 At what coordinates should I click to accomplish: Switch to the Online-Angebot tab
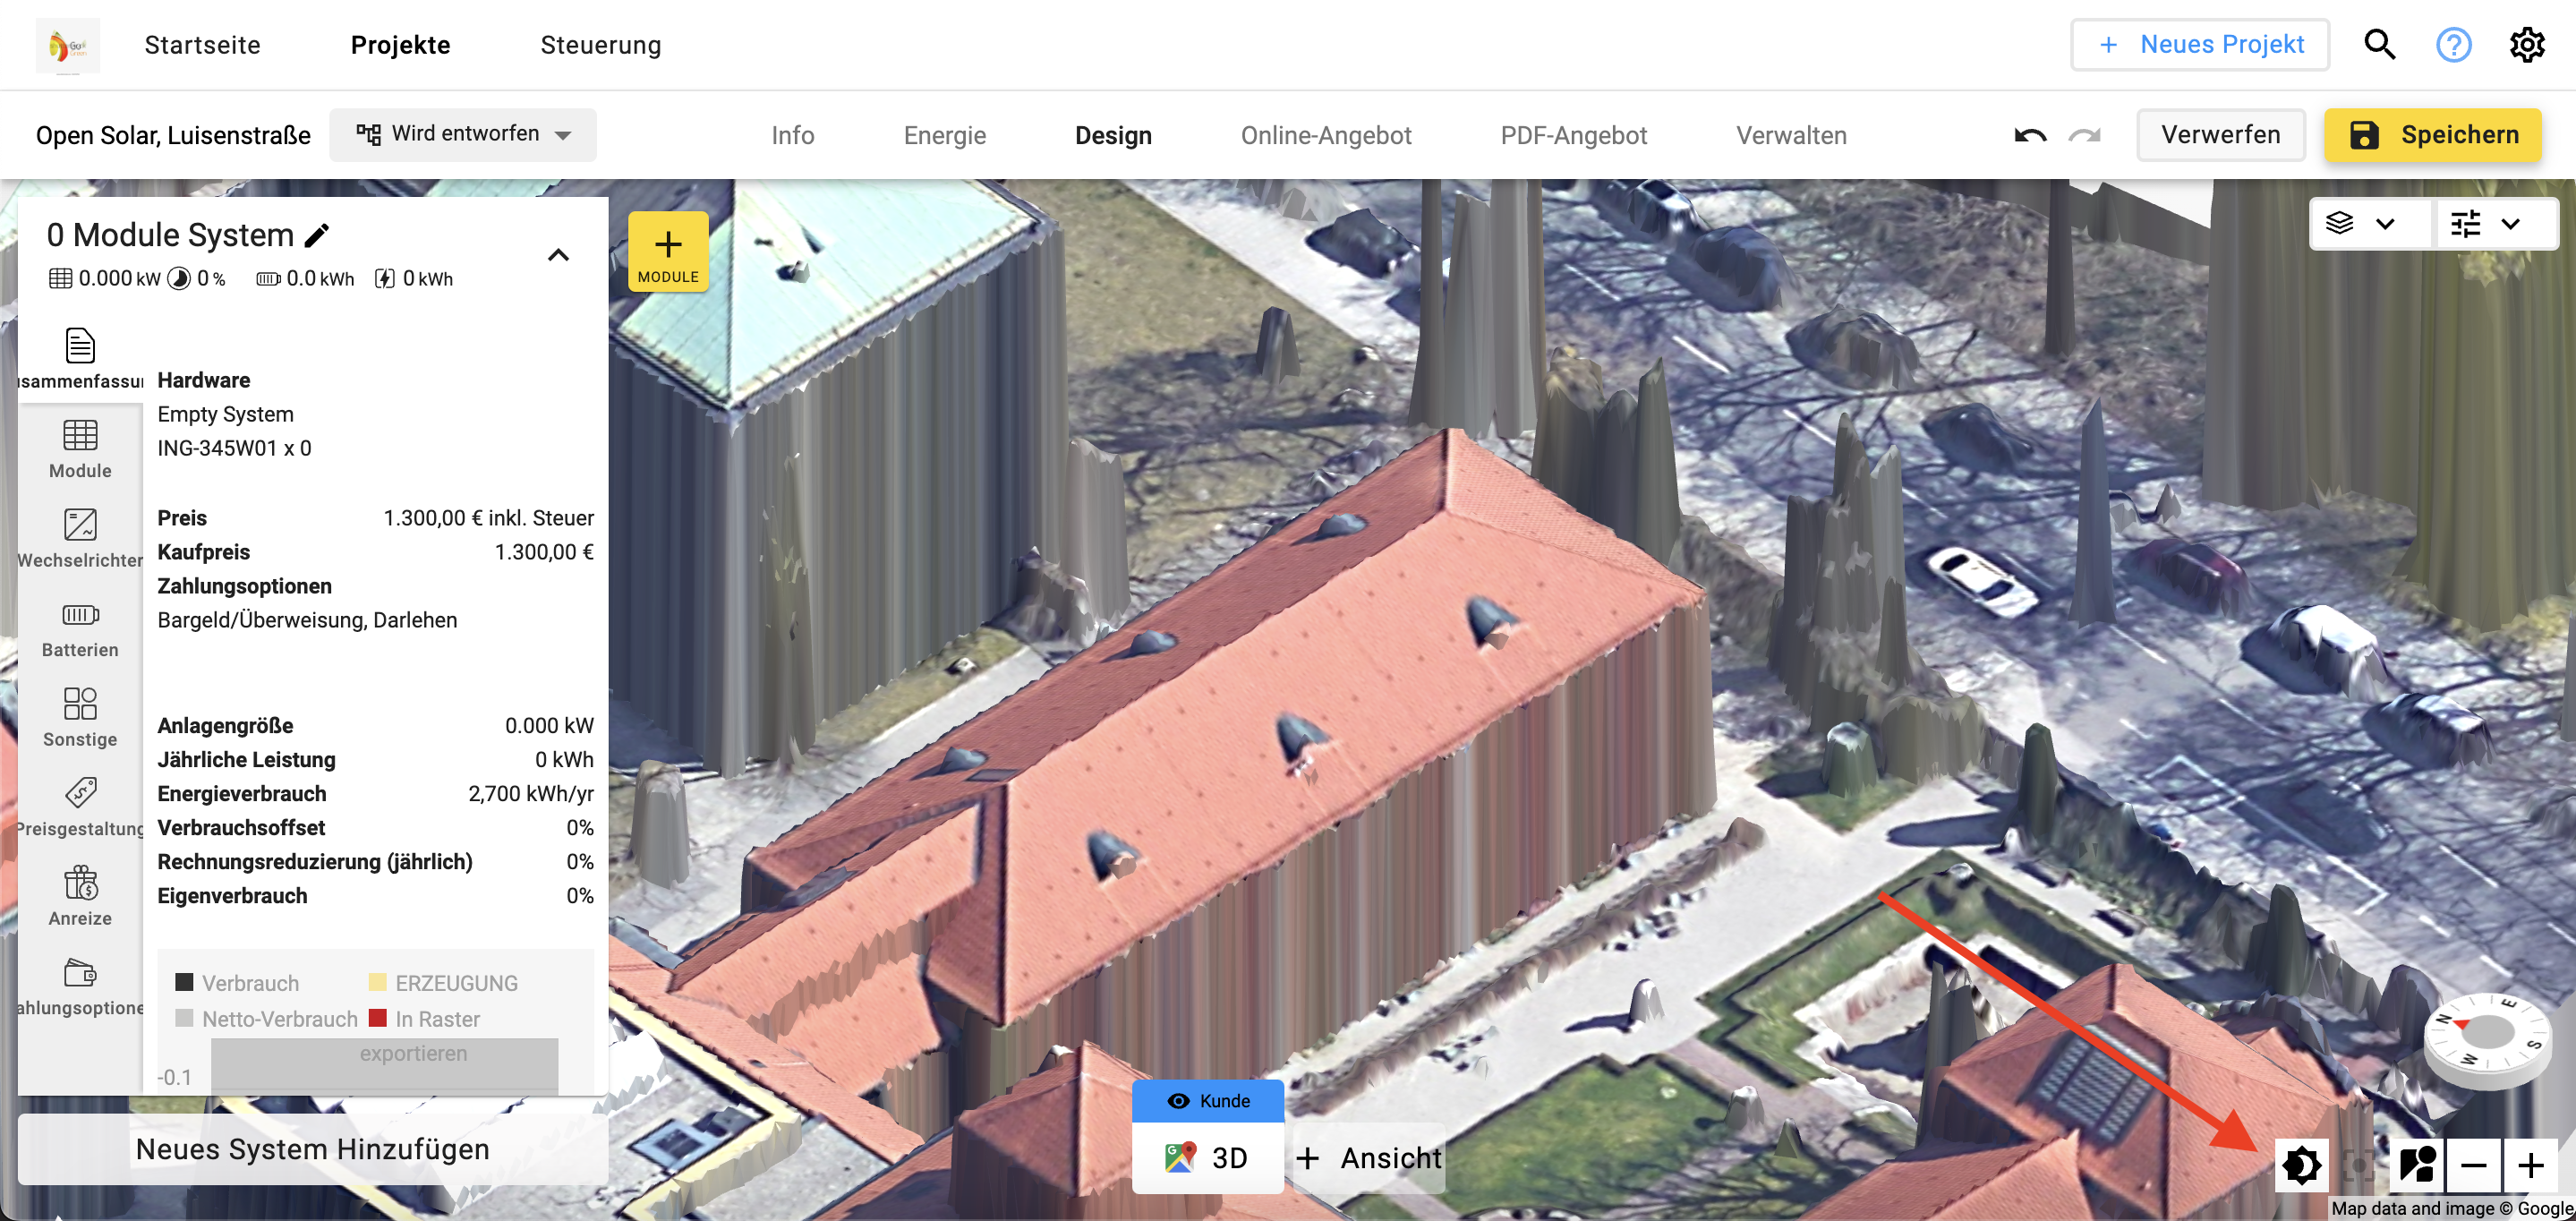click(x=1326, y=135)
